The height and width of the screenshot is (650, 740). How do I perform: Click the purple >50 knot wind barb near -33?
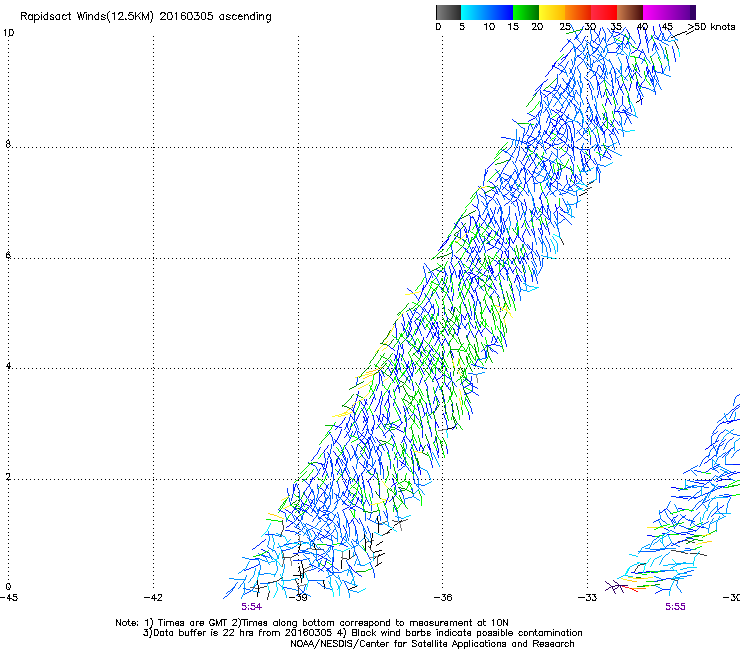point(615,587)
